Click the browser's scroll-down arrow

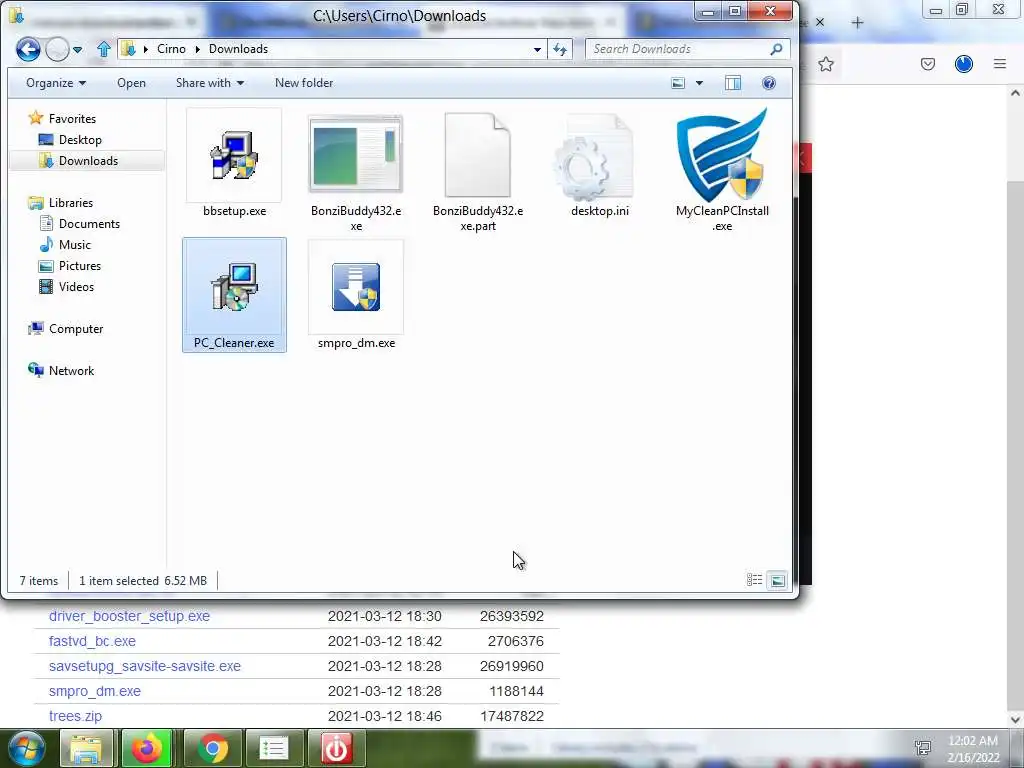point(1015,720)
